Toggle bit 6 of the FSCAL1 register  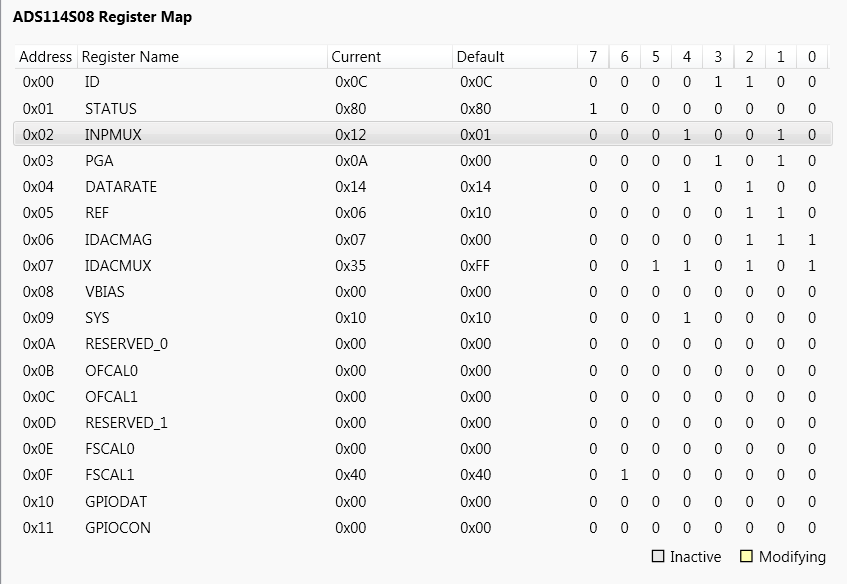coord(624,475)
